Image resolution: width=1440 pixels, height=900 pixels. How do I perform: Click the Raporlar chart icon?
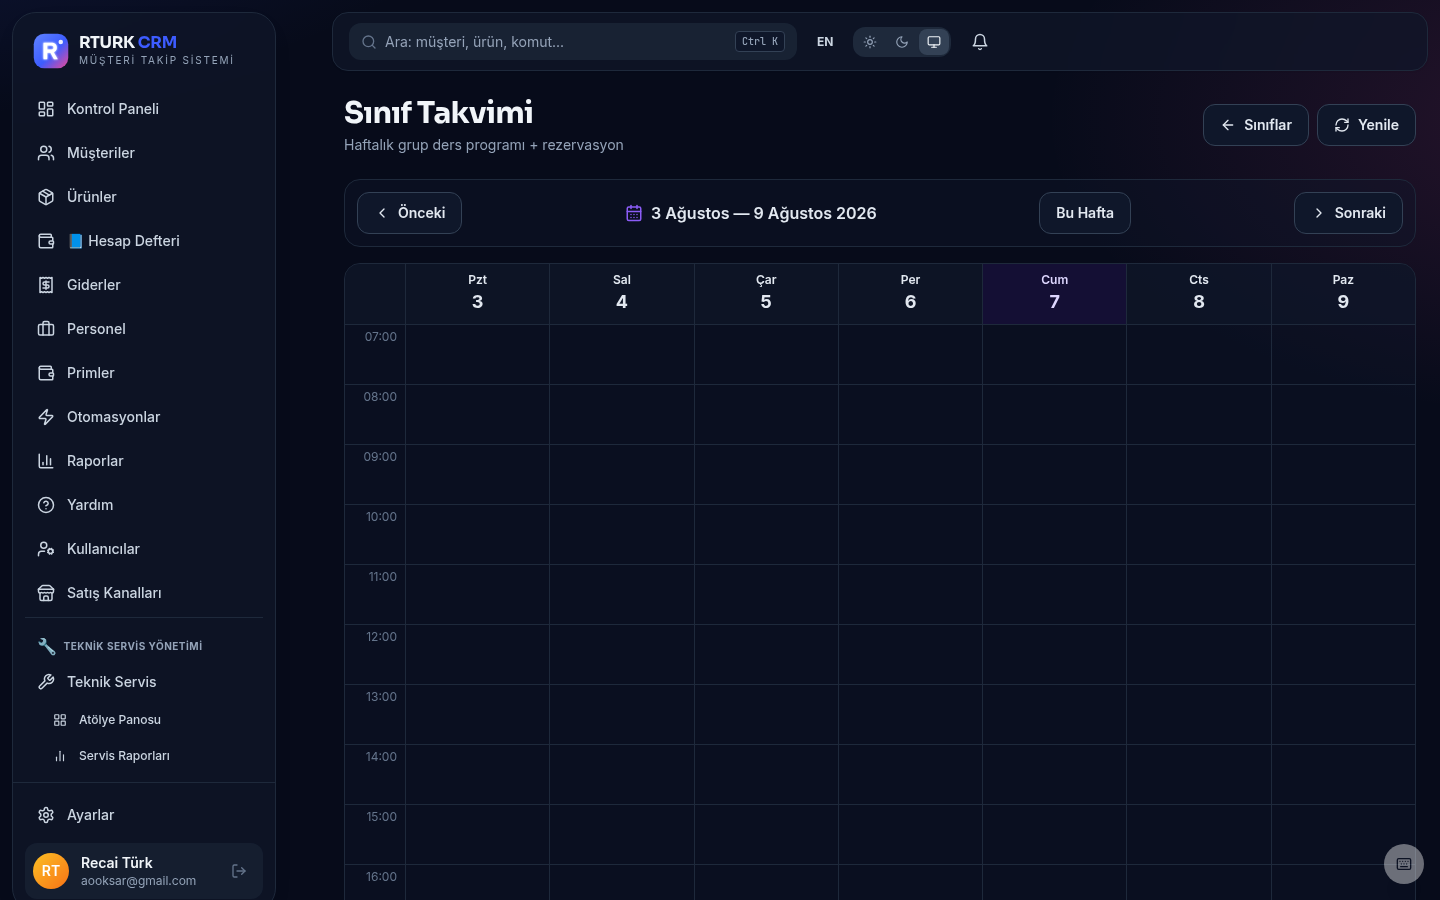tap(46, 461)
